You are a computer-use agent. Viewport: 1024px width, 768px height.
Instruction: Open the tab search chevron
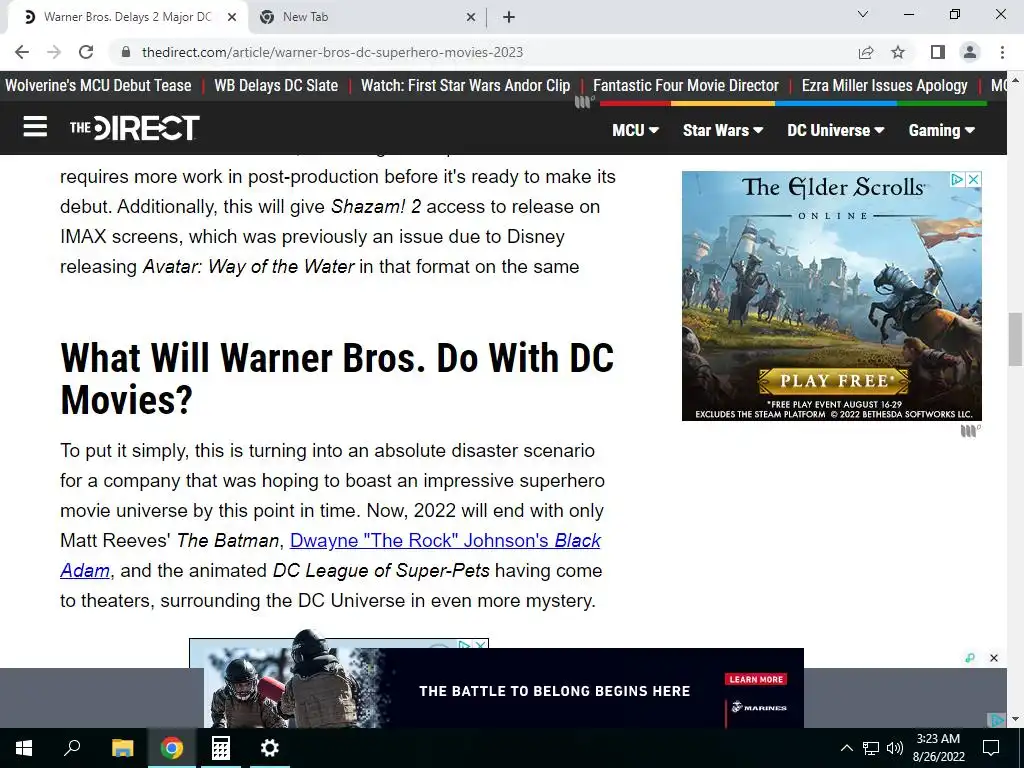(x=863, y=14)
